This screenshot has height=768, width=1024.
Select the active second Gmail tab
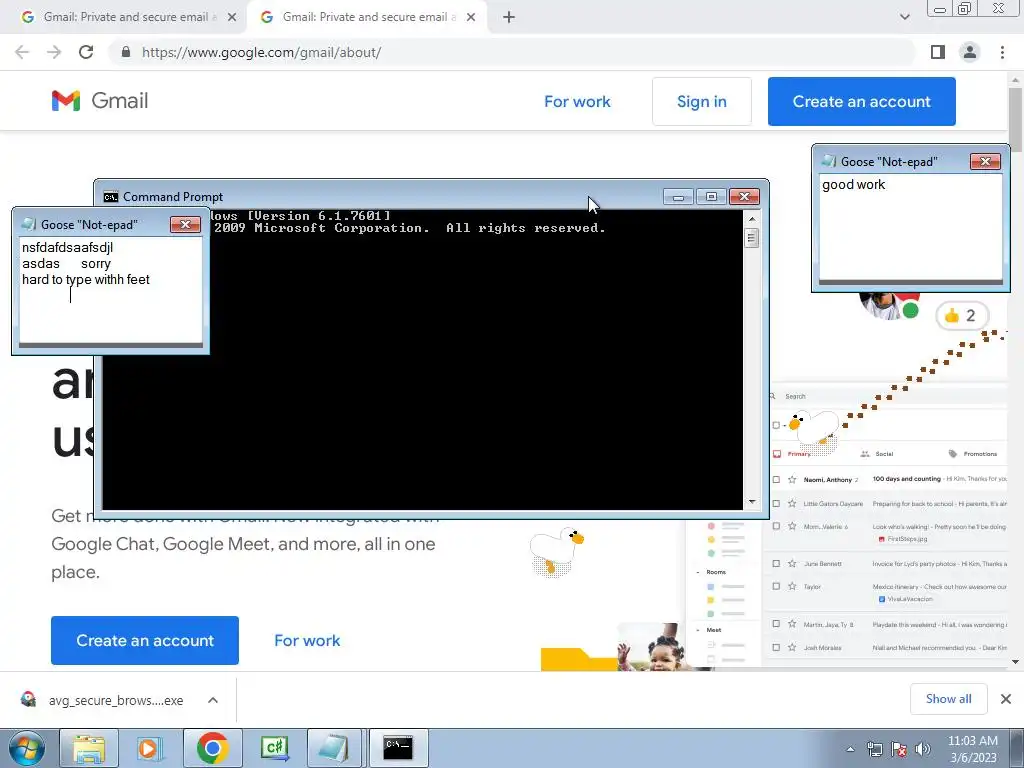click(369, 18)
